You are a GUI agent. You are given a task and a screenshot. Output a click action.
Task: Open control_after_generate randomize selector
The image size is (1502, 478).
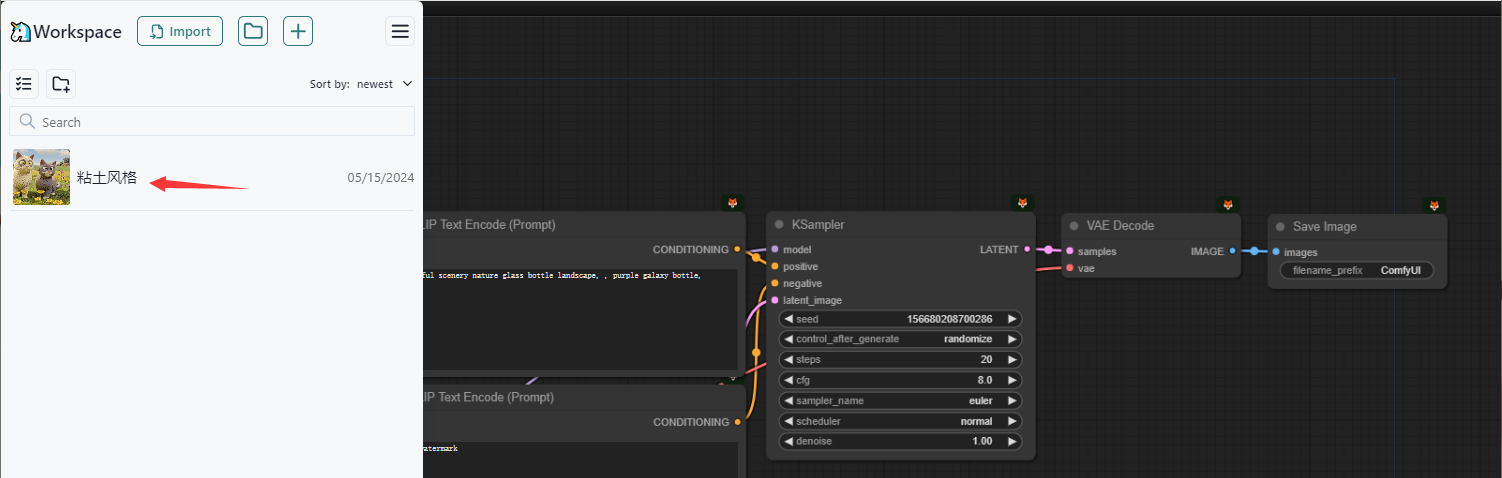pos(900,339)
